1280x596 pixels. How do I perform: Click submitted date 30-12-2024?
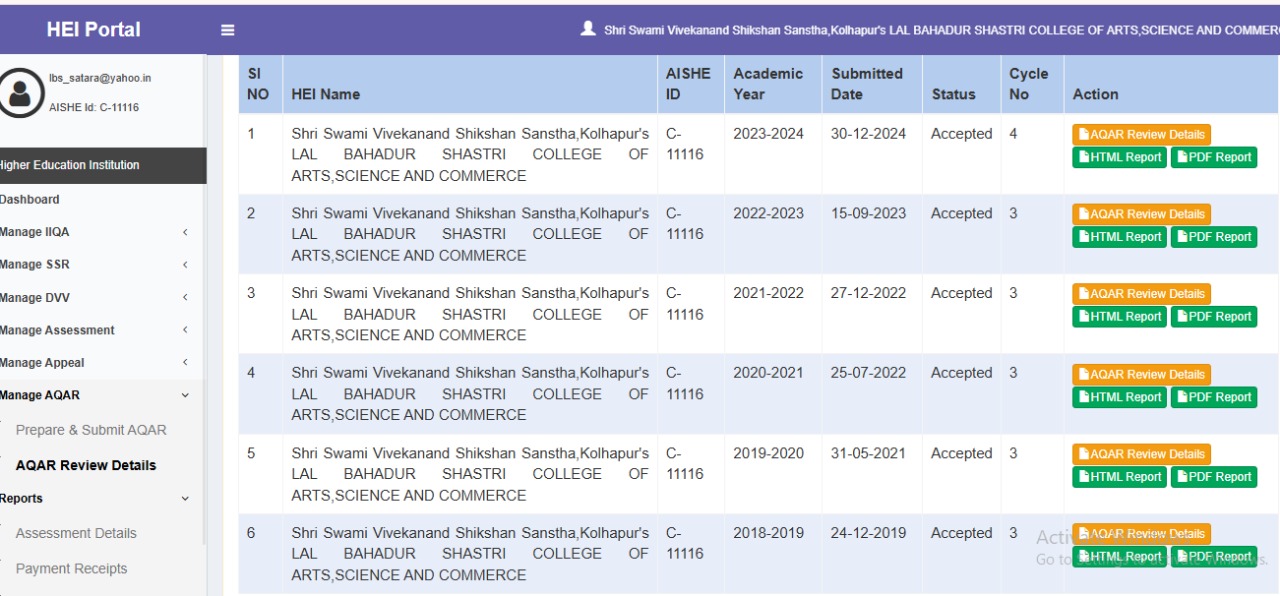point(868,134)
